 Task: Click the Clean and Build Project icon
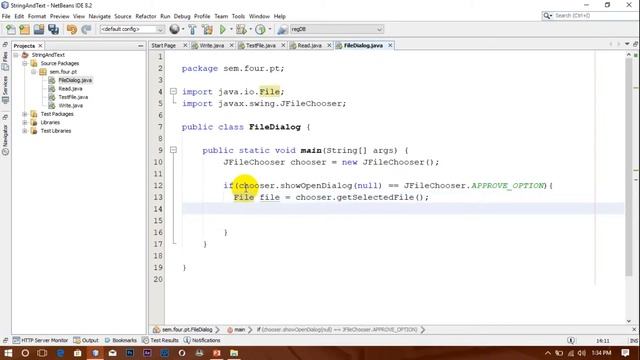pos(207,29)
